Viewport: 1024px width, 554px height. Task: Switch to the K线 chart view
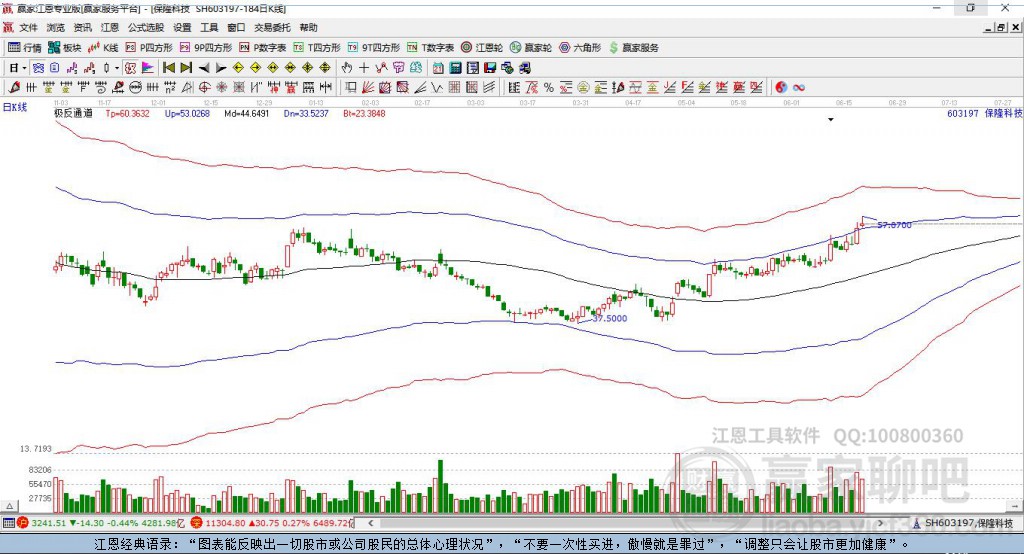coord(103,48)
